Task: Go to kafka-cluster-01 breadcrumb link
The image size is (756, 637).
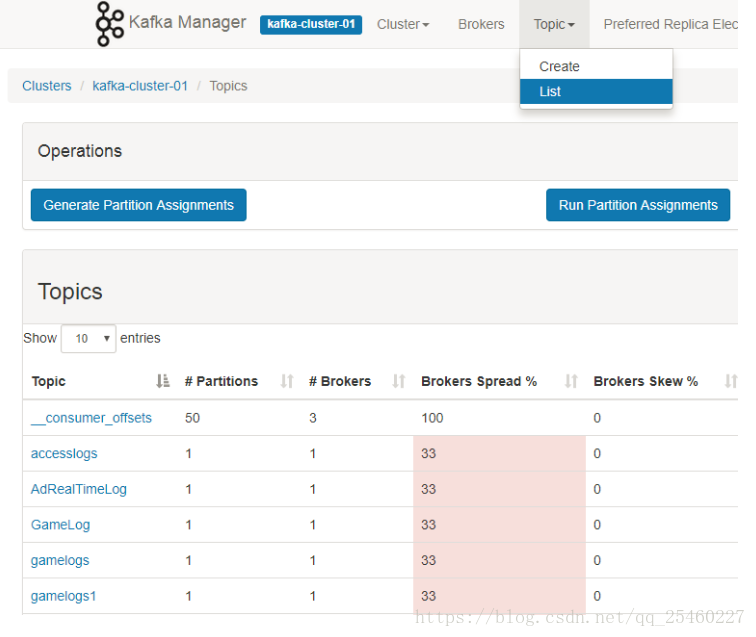Action: click(x=140, y=86)
